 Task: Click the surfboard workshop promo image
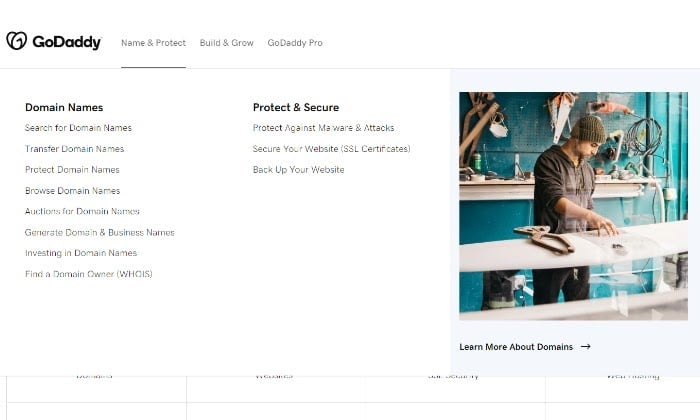[x=573, y=206]
